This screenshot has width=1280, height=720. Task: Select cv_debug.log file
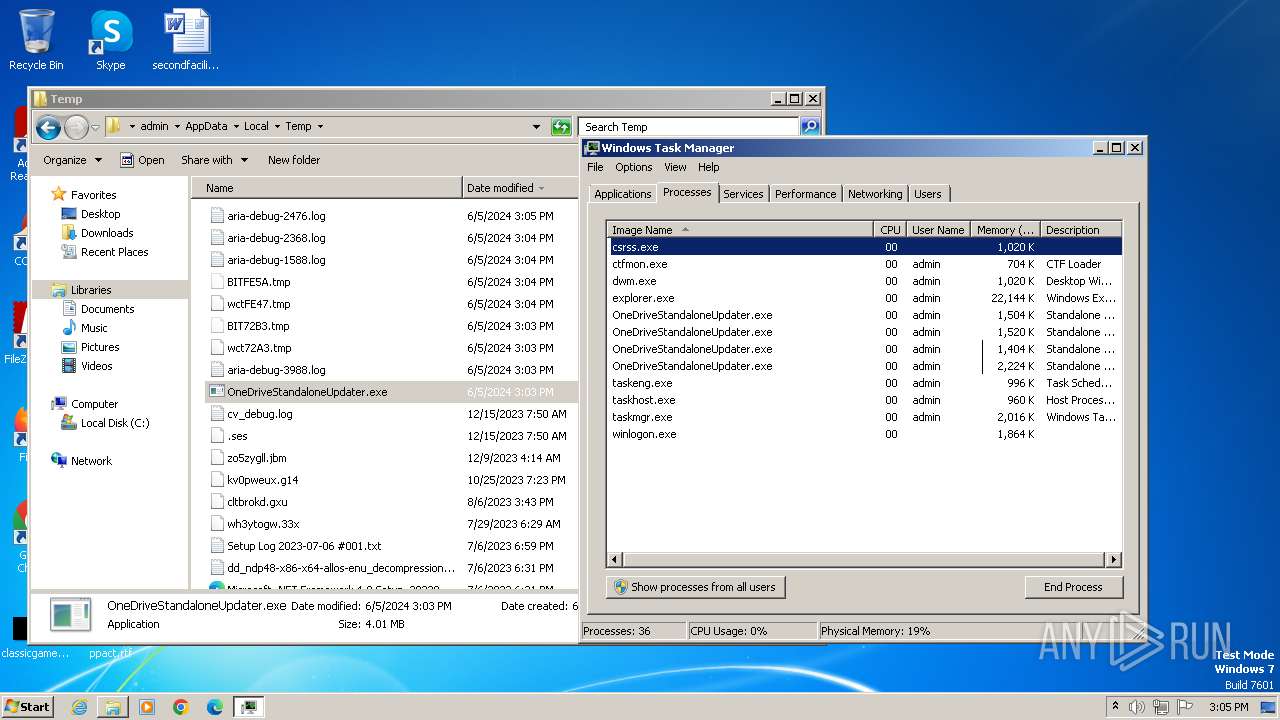point(259,414)
